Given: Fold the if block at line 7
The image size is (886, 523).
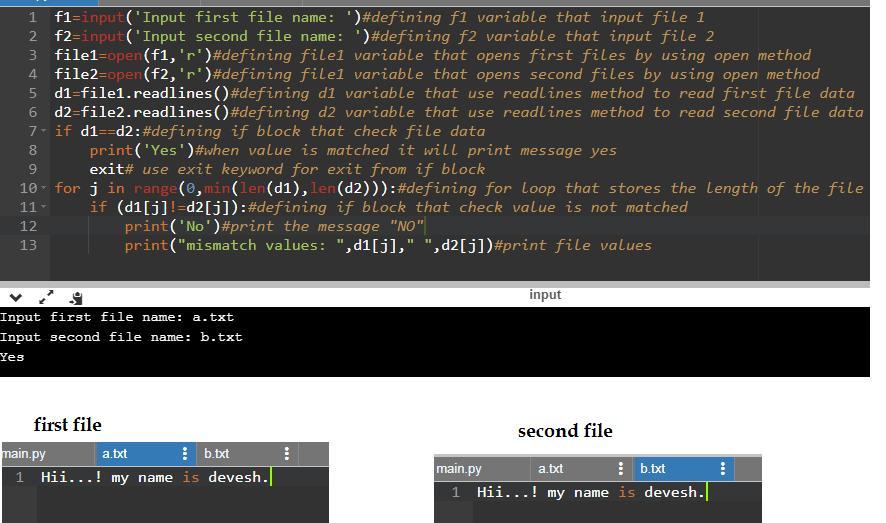Looking at the screenshot, I should click(44, 132).
